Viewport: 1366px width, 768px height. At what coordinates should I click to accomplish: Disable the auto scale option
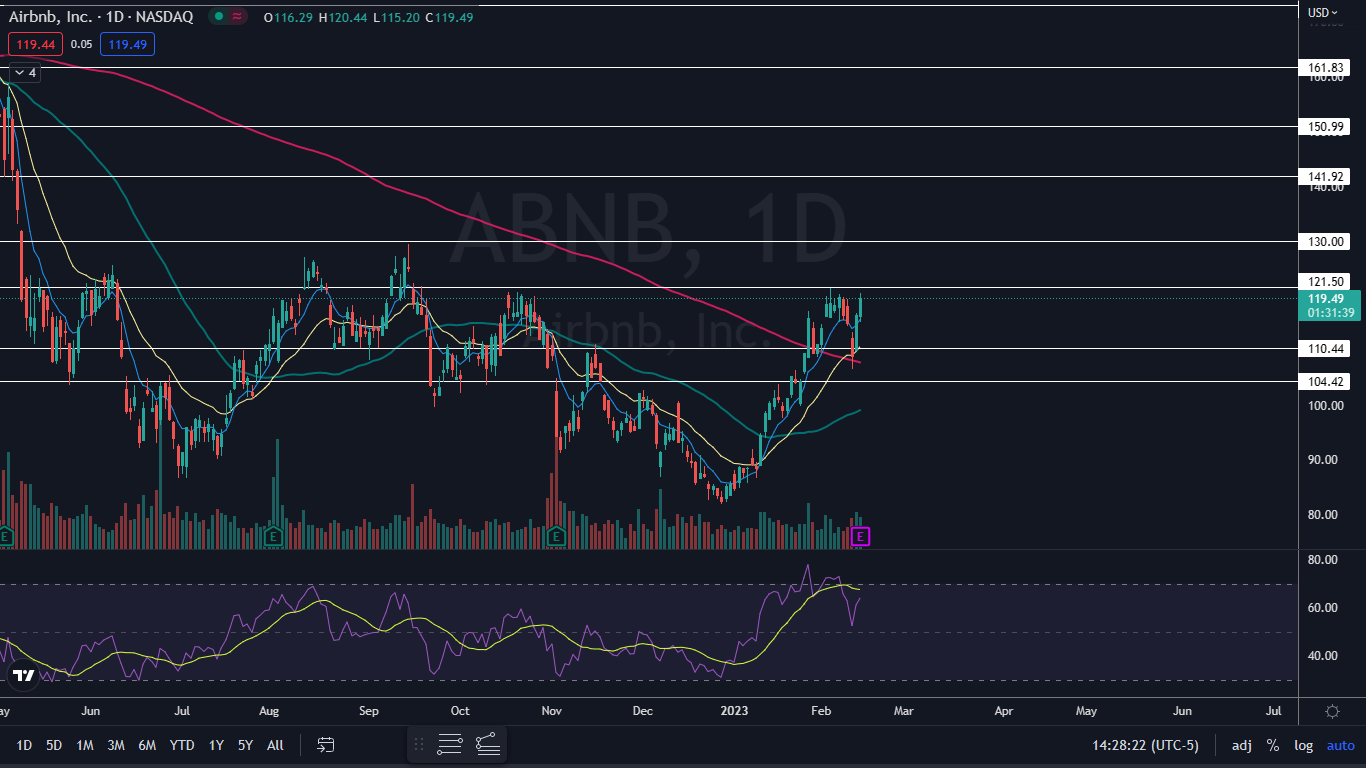pyautogui.click(x=1340, y=745)
